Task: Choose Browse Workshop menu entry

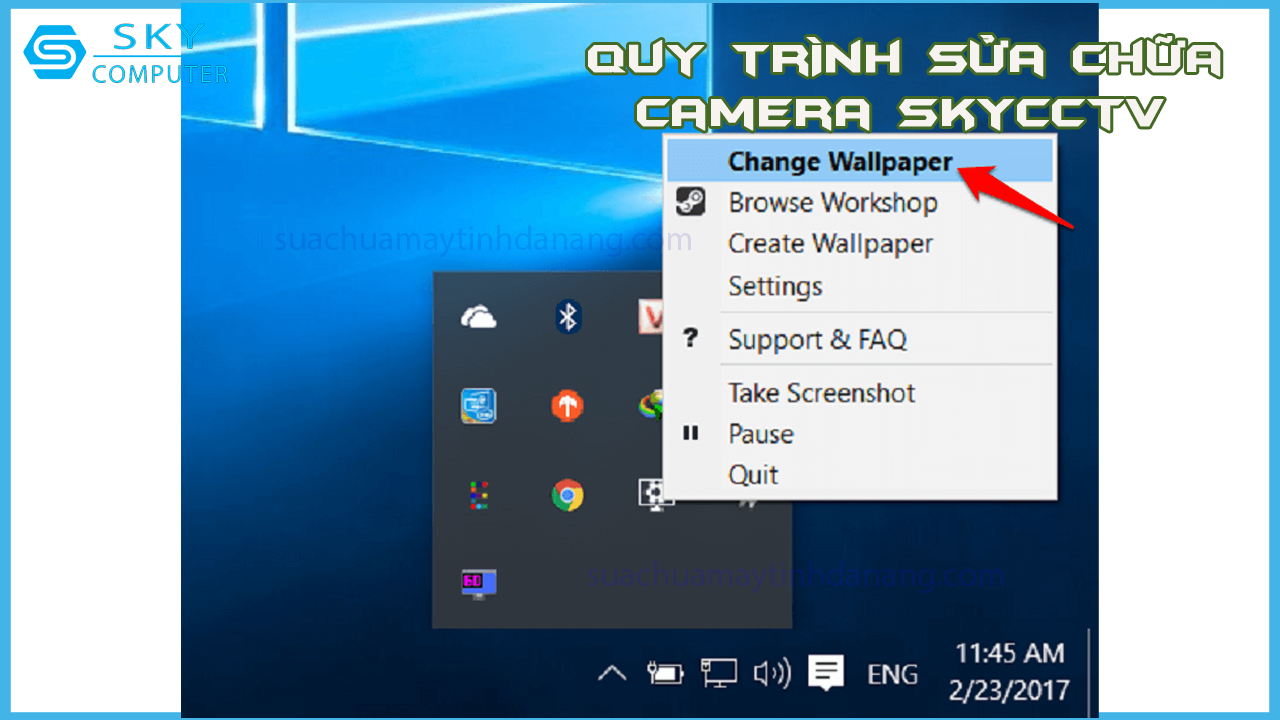Action: (832, 203)
